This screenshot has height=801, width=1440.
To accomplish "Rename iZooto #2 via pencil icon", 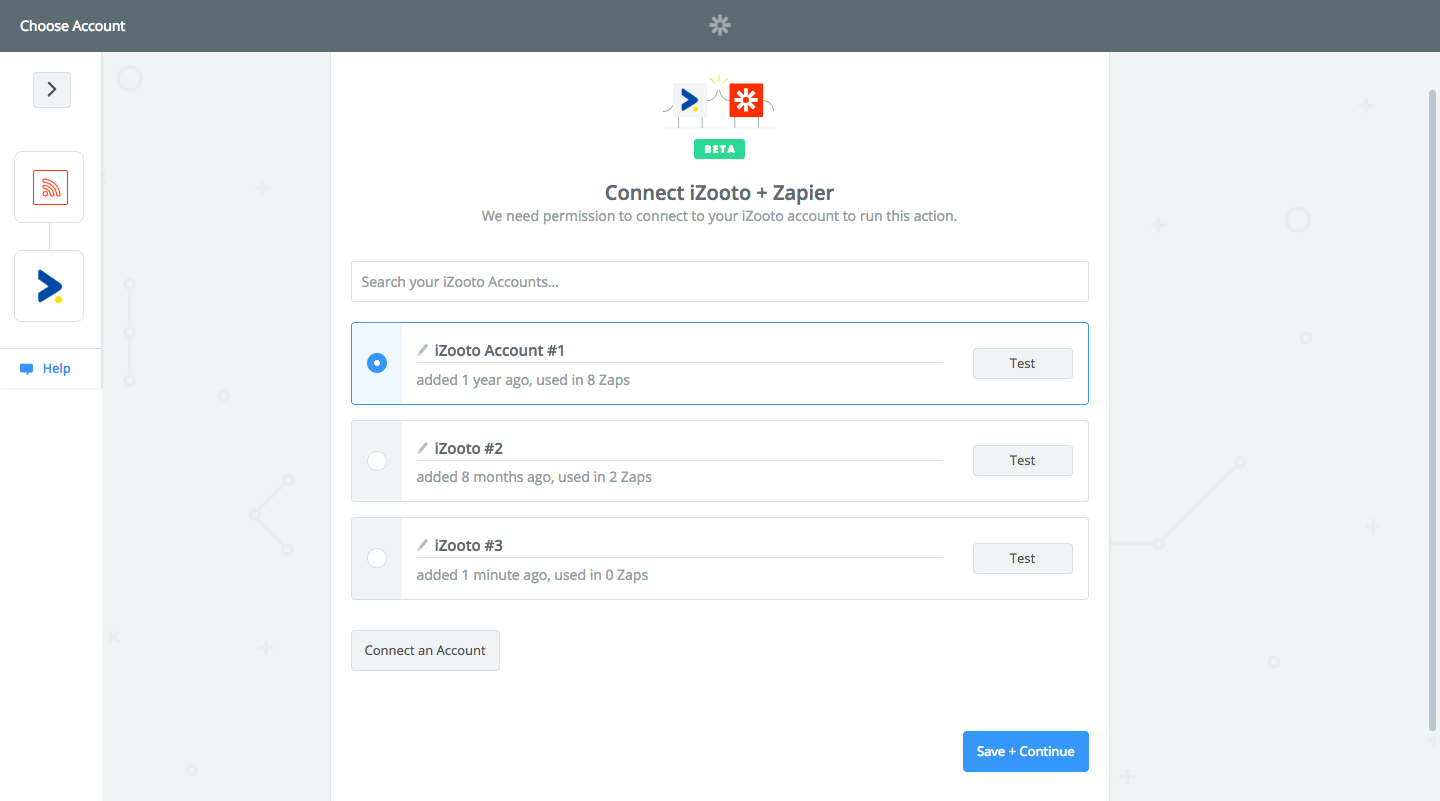I will click(423, 448).
